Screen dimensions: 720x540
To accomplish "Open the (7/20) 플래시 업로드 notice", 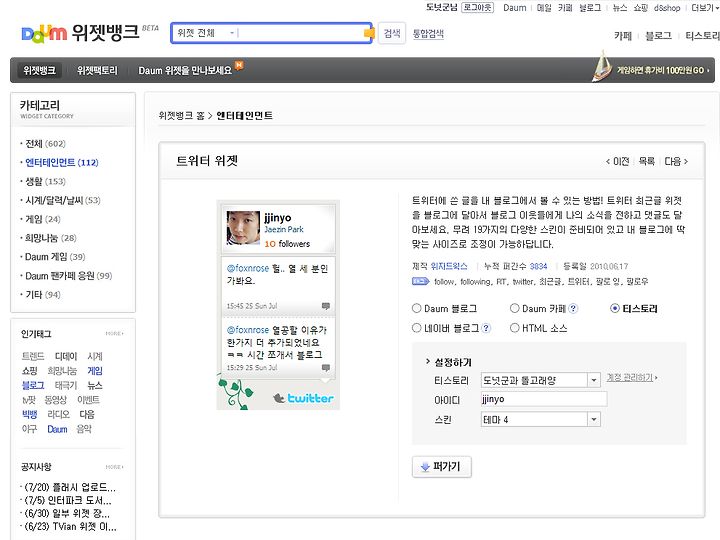I will click(70, 487).
